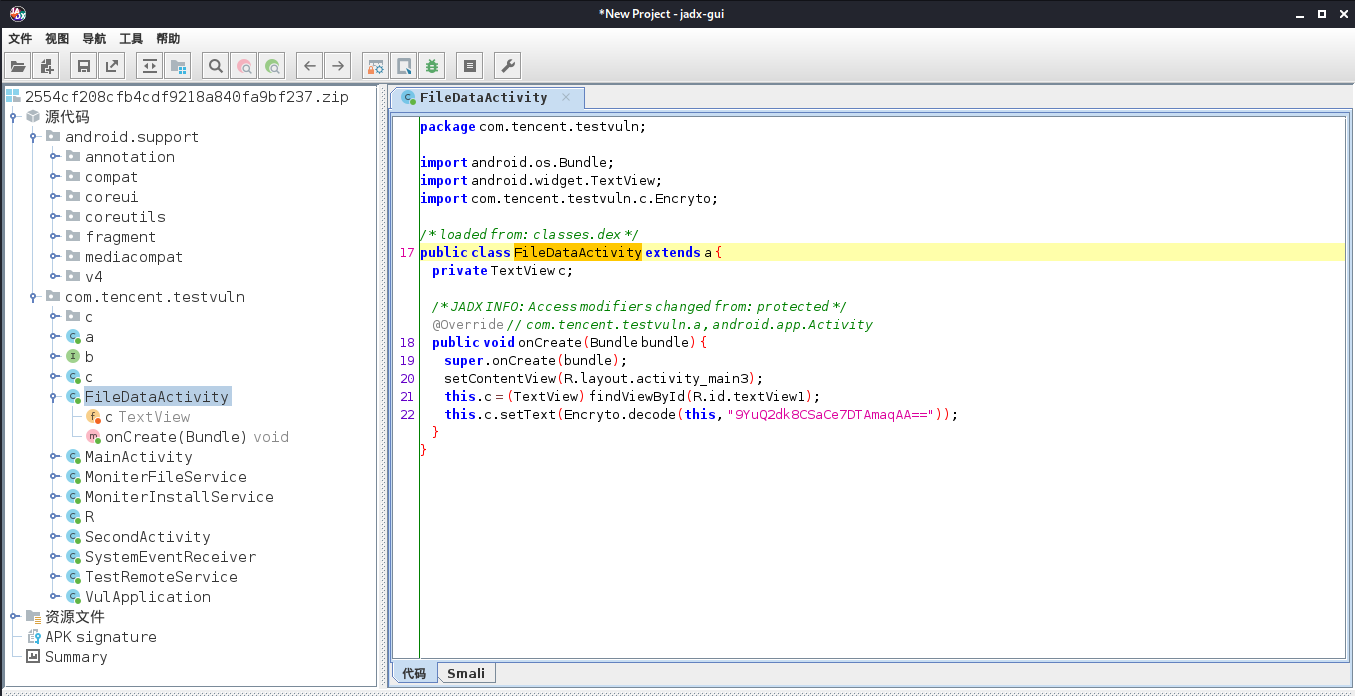The width and height of the screenshot is (1355, 696).
Task: Toggle sync with editor icon
Action: coord(150,66)
